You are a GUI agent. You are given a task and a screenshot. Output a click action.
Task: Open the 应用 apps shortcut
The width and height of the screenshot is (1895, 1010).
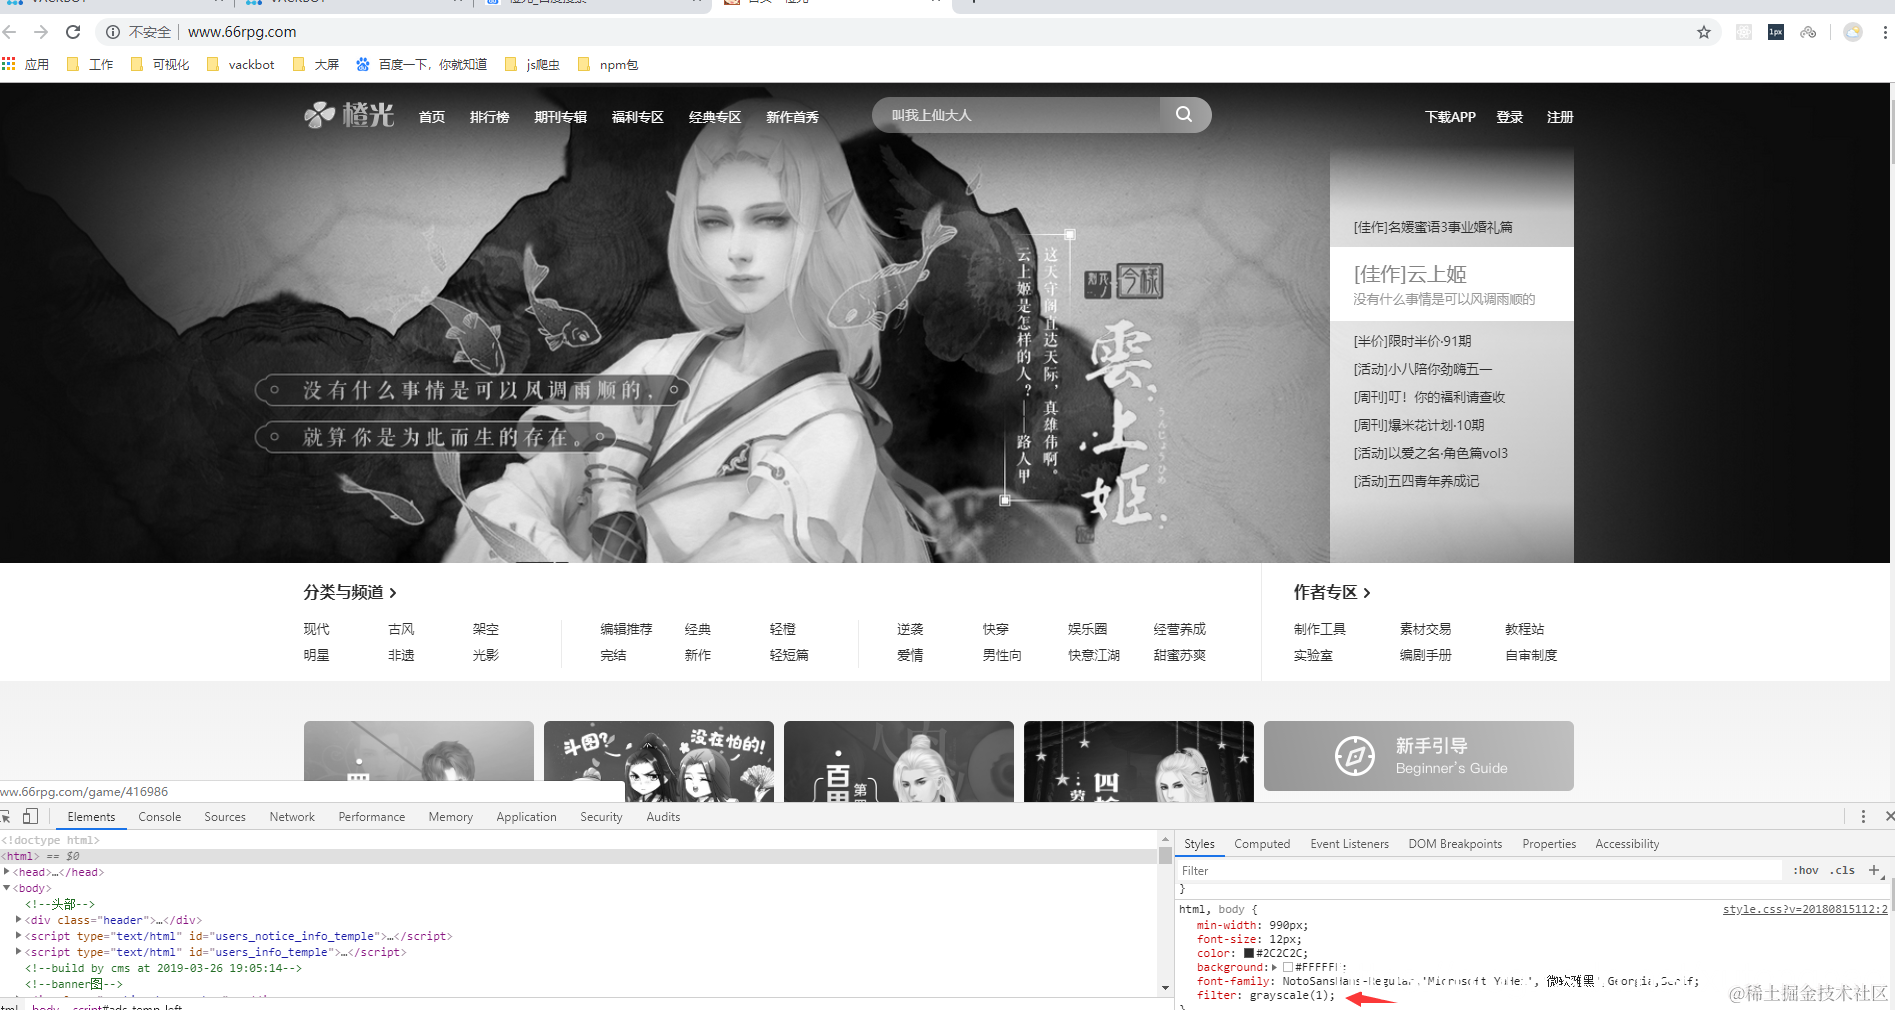26,64
